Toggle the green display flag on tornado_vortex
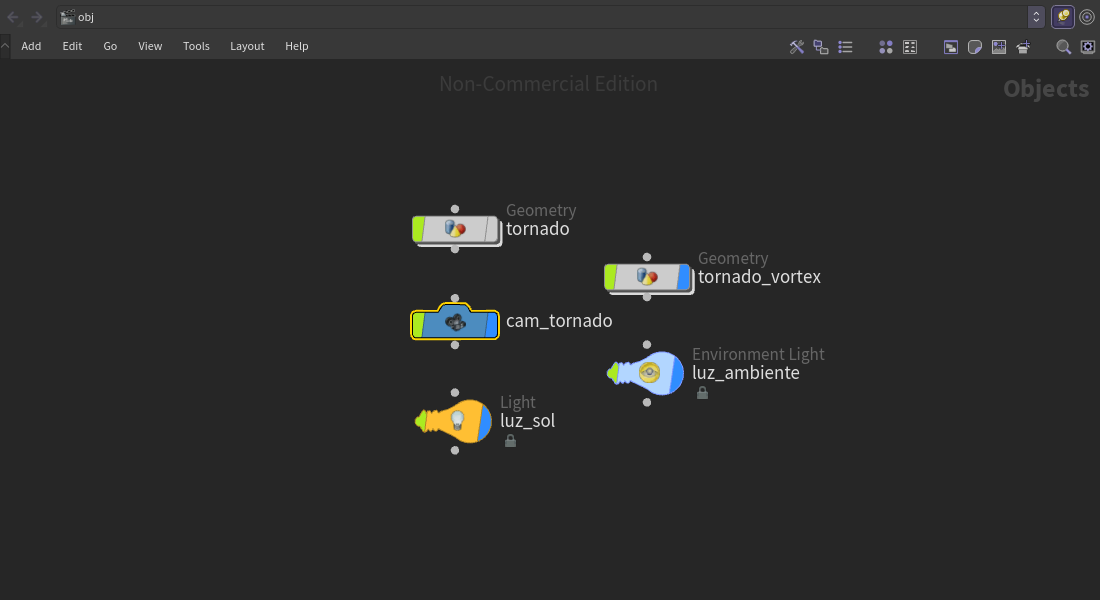Viewport: 1100px width, 600px height. (610, 277)
